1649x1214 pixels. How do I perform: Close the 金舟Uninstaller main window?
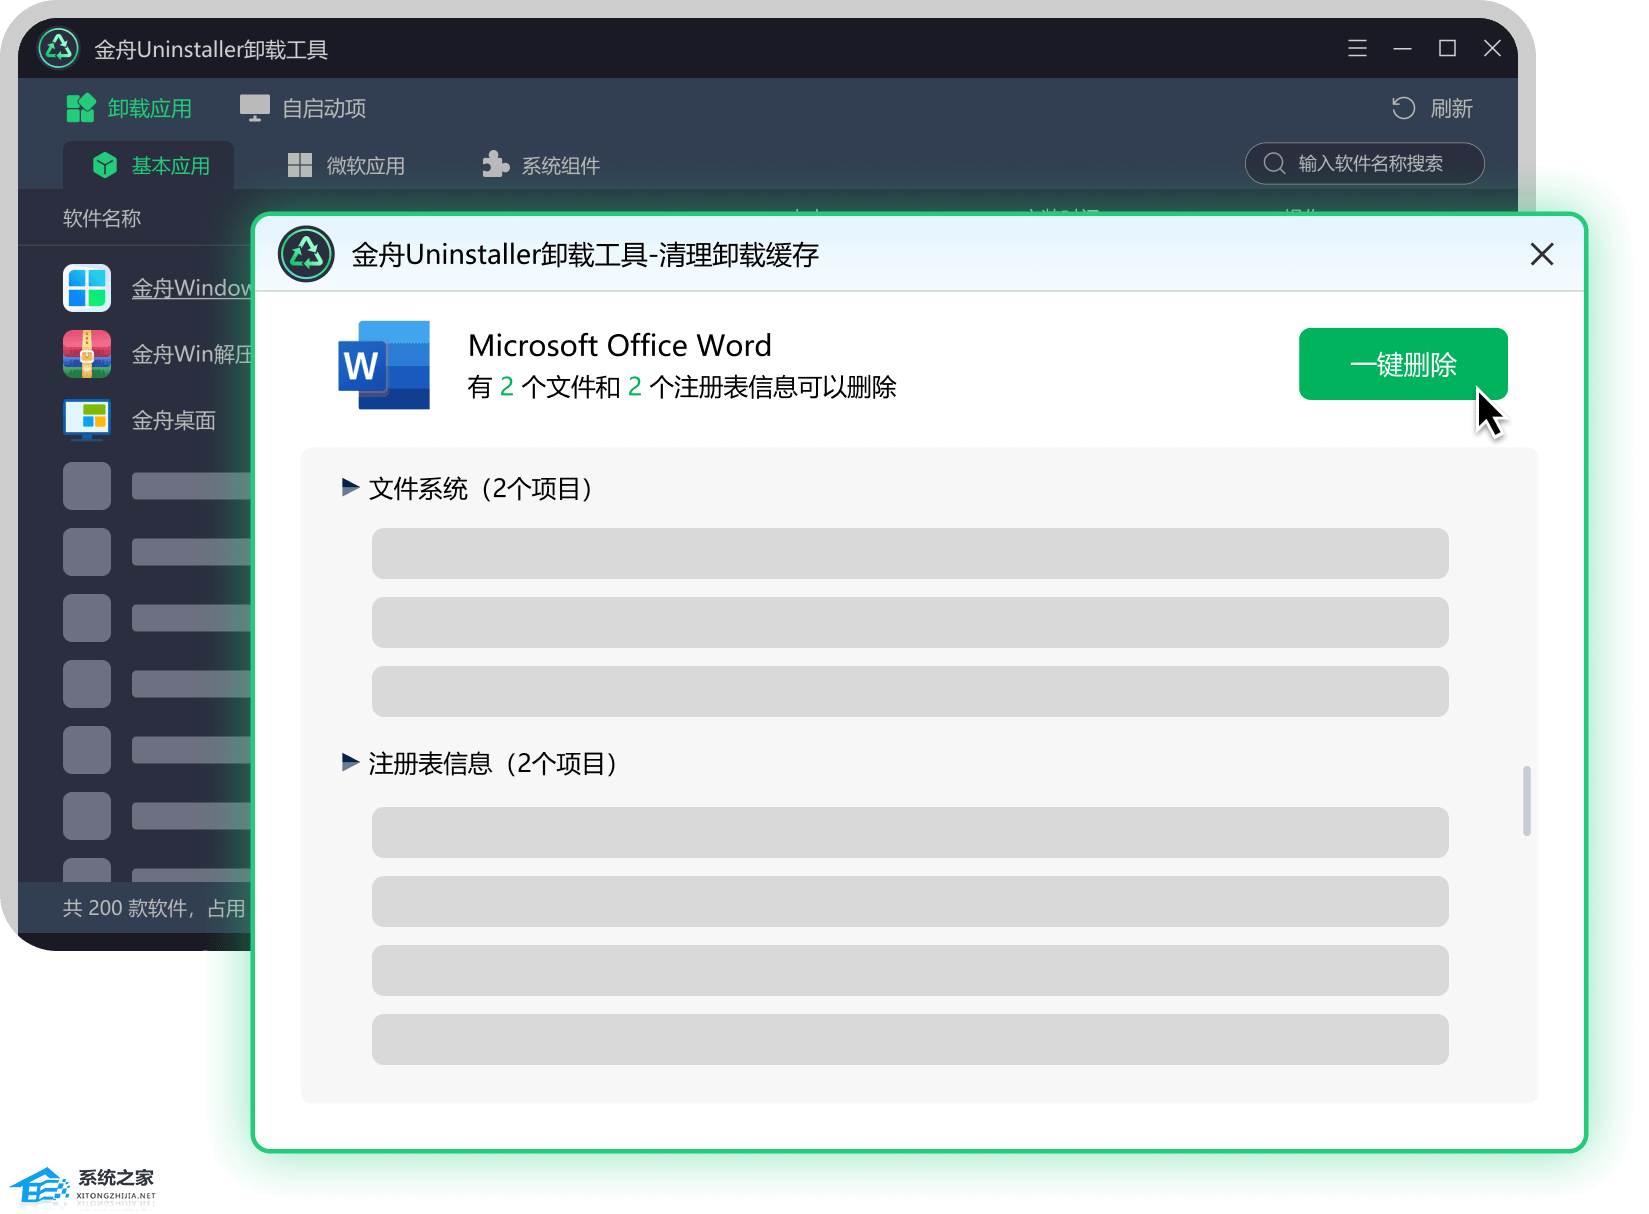click(x=1492, y=48)
